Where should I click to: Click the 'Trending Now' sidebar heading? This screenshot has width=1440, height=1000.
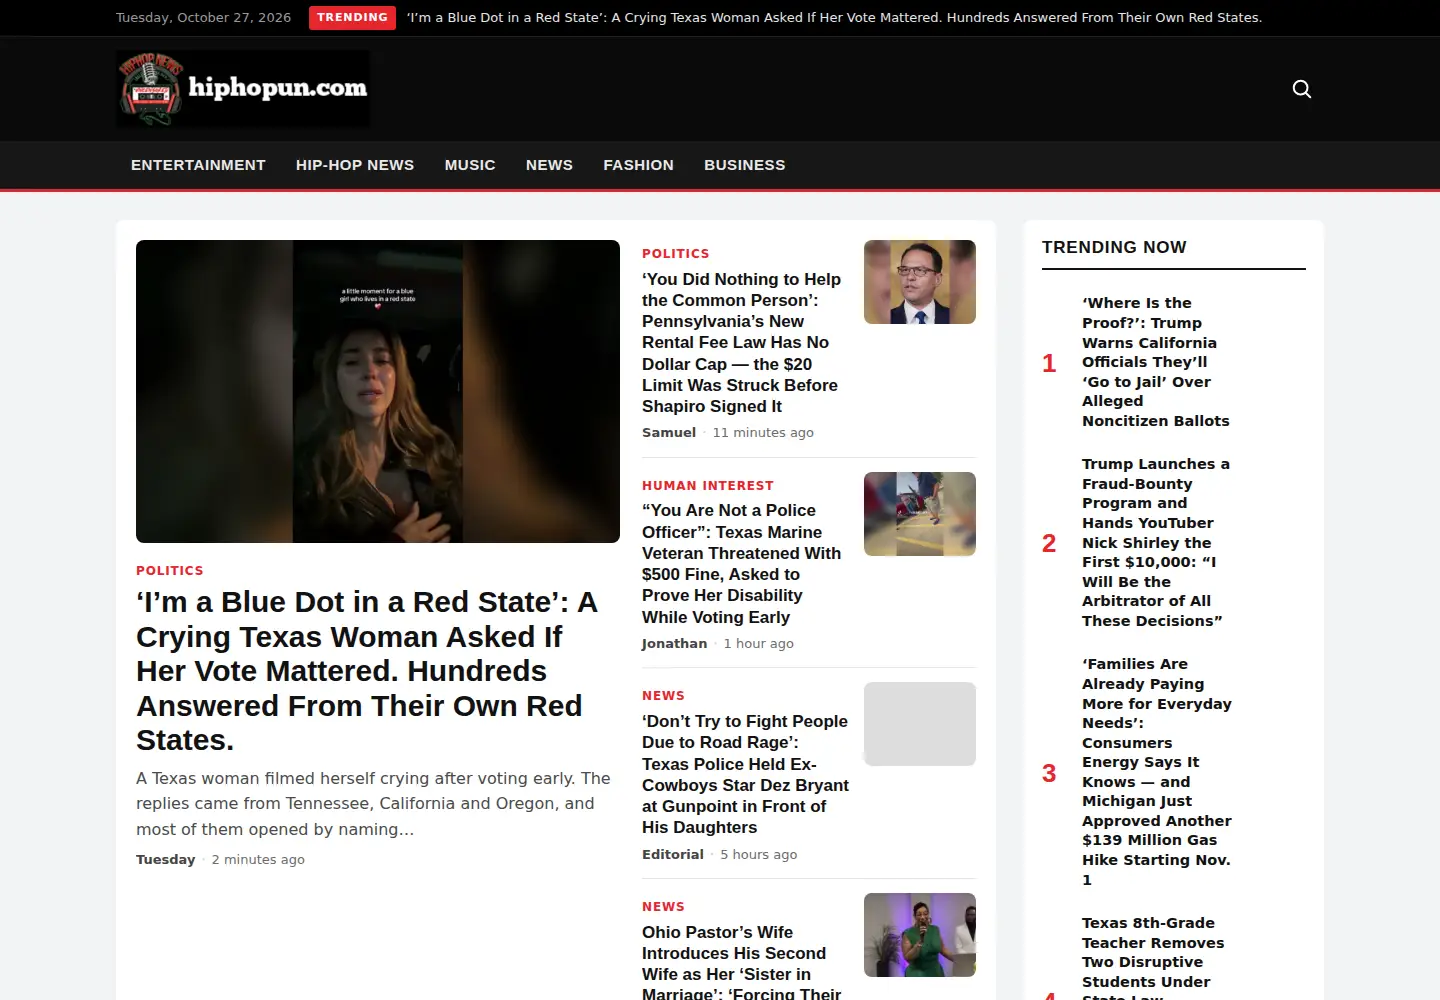pyautogui.click(x=1114, y=247)
